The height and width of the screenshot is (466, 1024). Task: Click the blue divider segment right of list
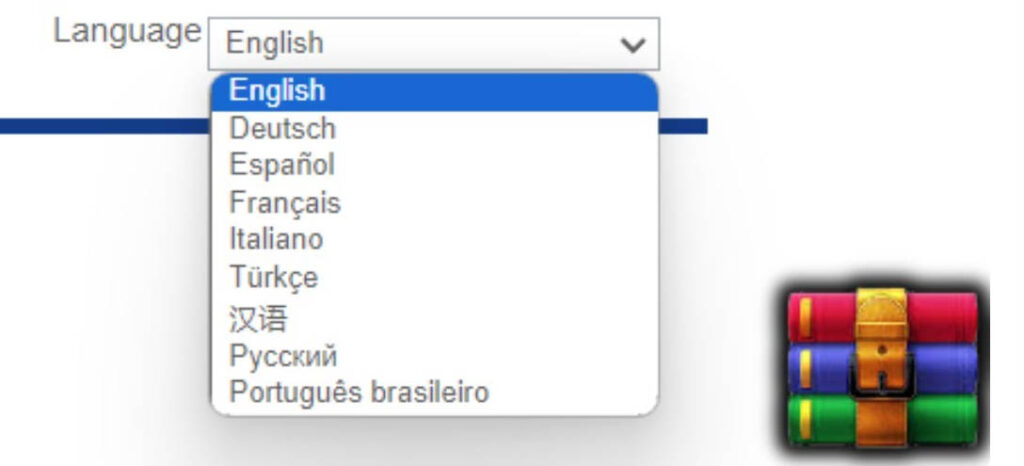(684, 126)
